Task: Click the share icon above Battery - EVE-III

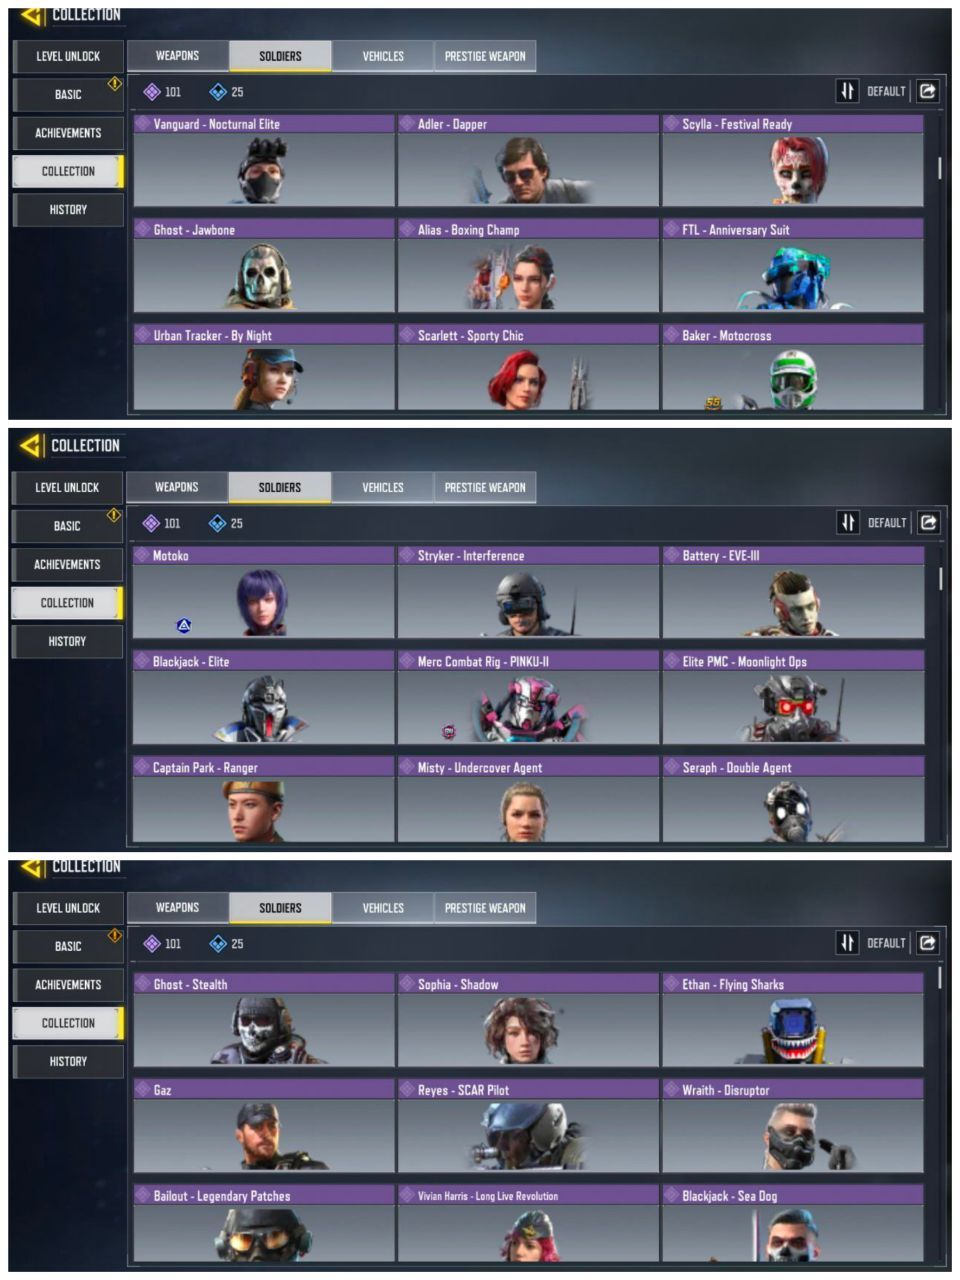Action: point(928,522)
